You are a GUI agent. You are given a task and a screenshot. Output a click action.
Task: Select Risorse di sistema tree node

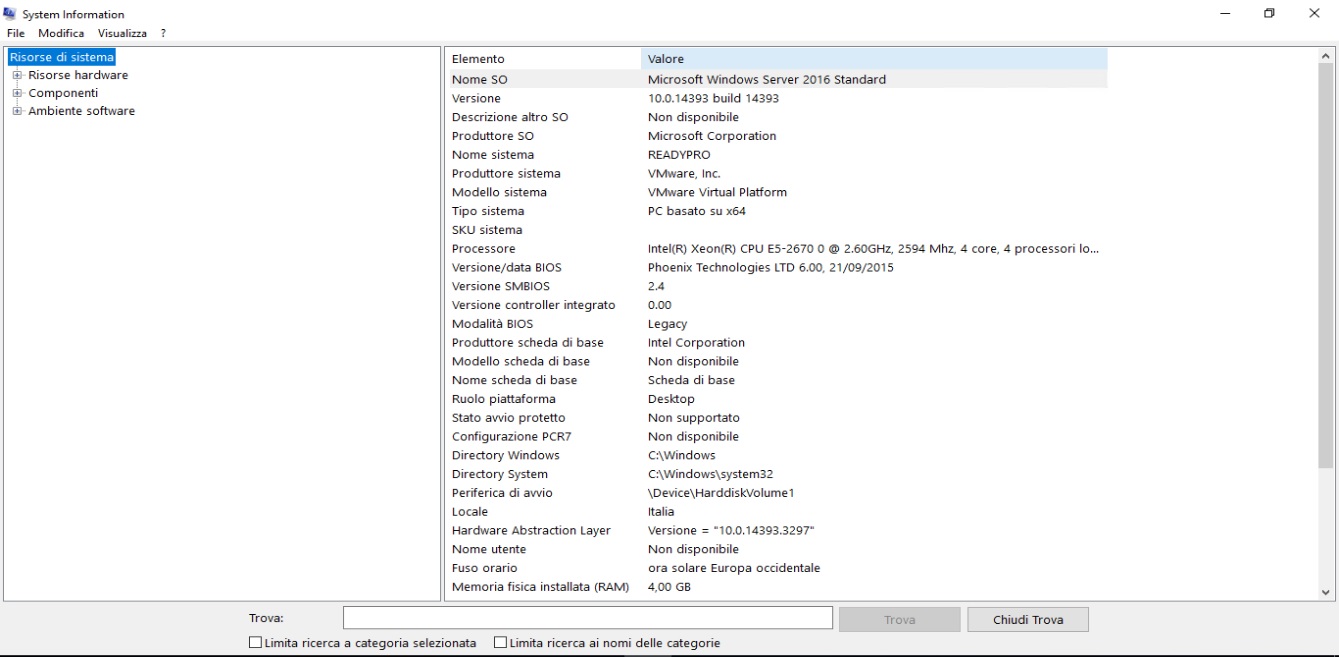click(61, 57)
